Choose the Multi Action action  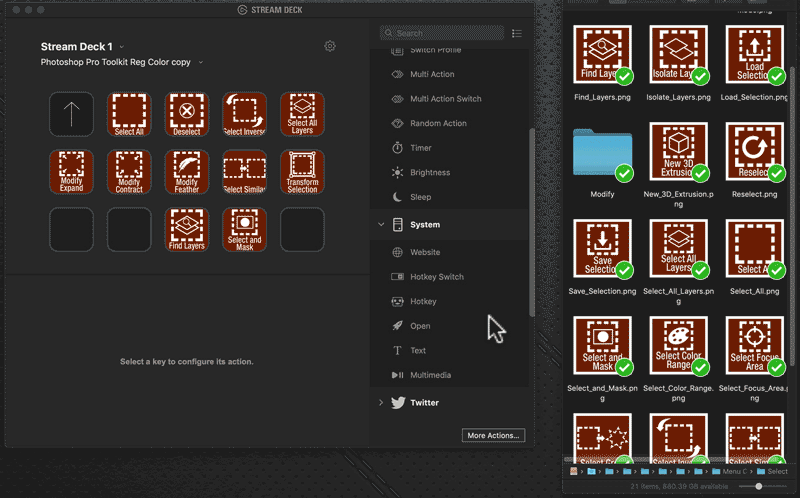(449, 74)
